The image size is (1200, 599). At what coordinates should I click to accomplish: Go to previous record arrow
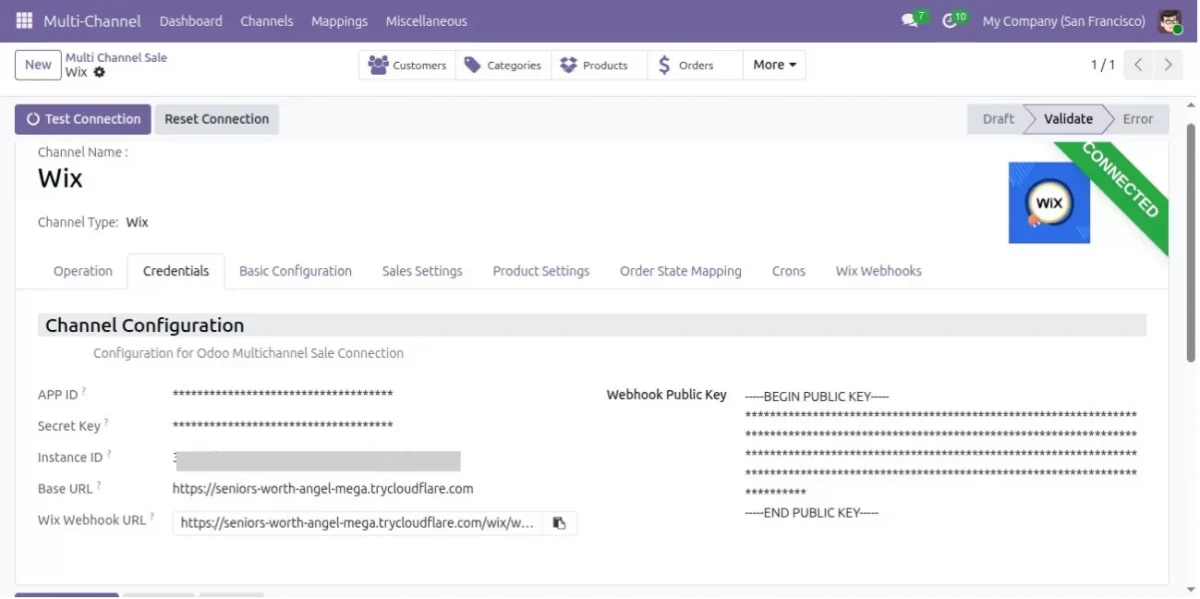pos(1138,65)
